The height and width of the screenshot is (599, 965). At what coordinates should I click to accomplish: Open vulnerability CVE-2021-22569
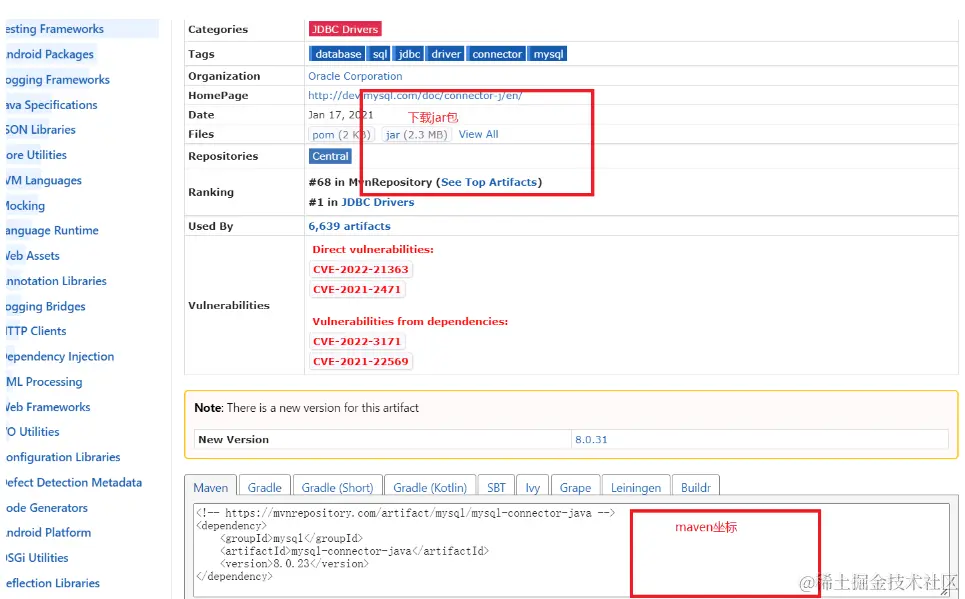pos(360,361)
